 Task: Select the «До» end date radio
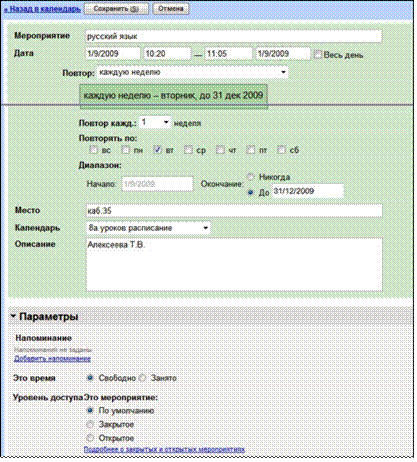pos(250,192)
